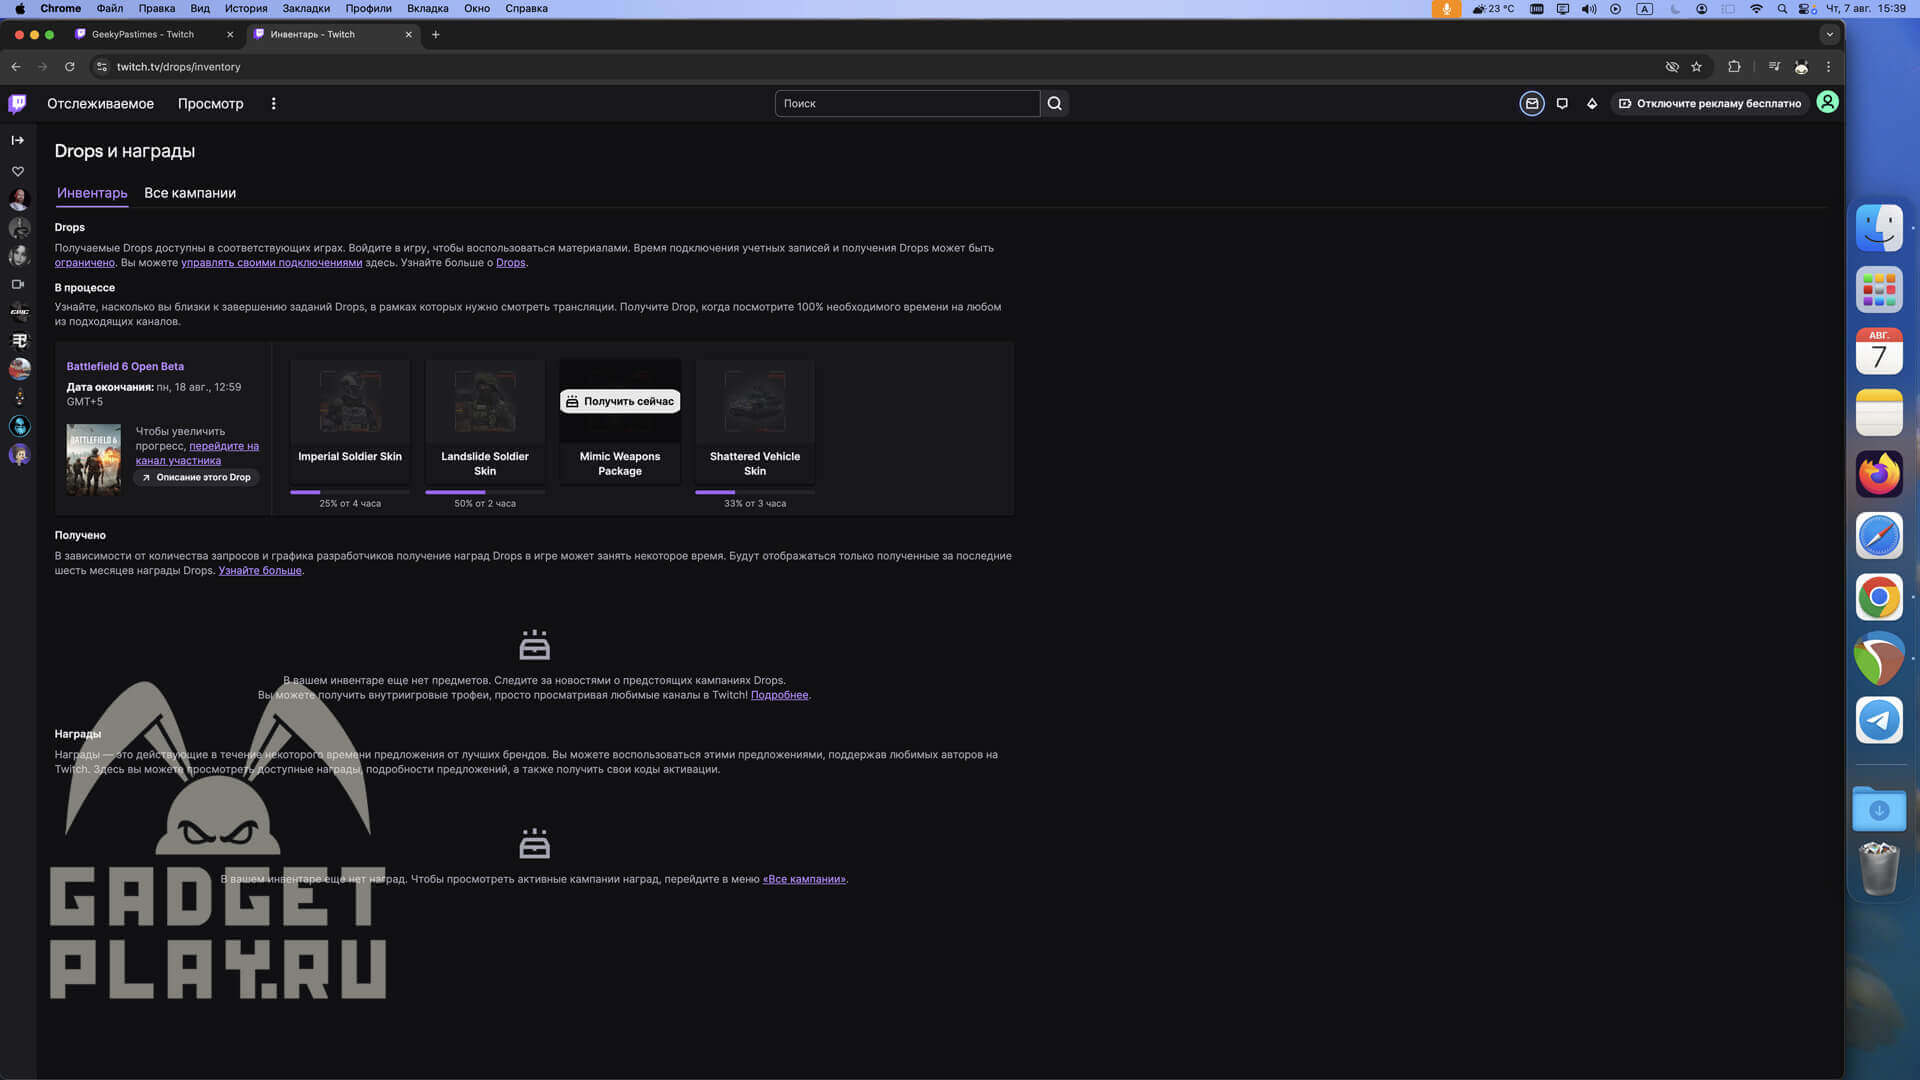Click the crossed-eye tracking protection icon

pyautogui.click(x=1672, y=67)
